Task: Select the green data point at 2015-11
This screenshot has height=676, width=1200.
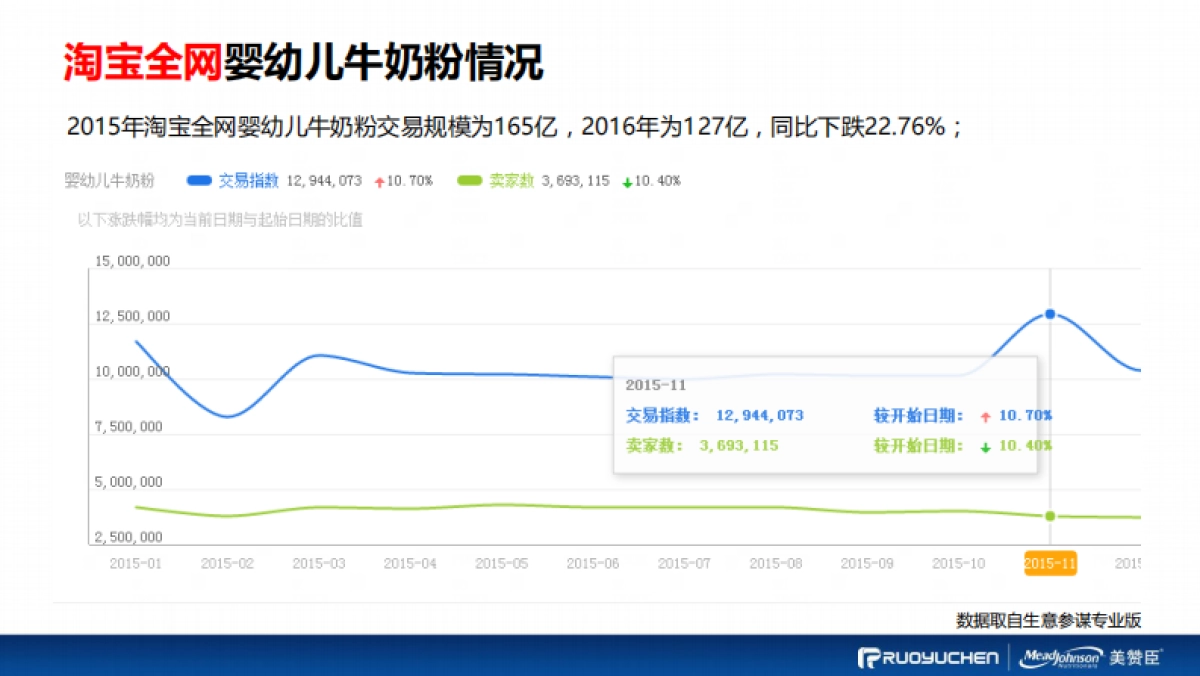Action: point(1050,516)
